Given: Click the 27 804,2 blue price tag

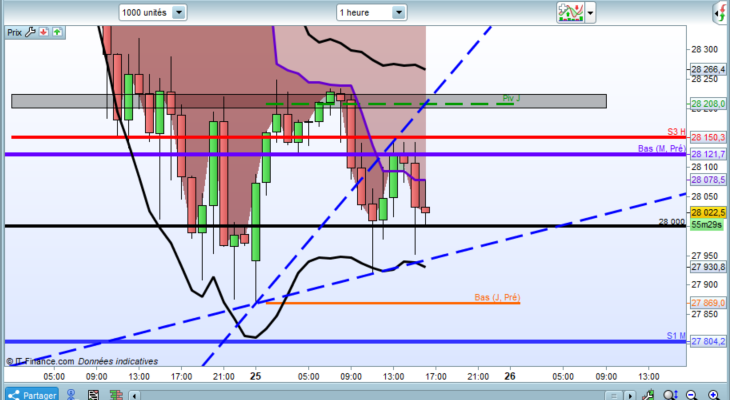Looking at the screenshot, I should 708,341.
